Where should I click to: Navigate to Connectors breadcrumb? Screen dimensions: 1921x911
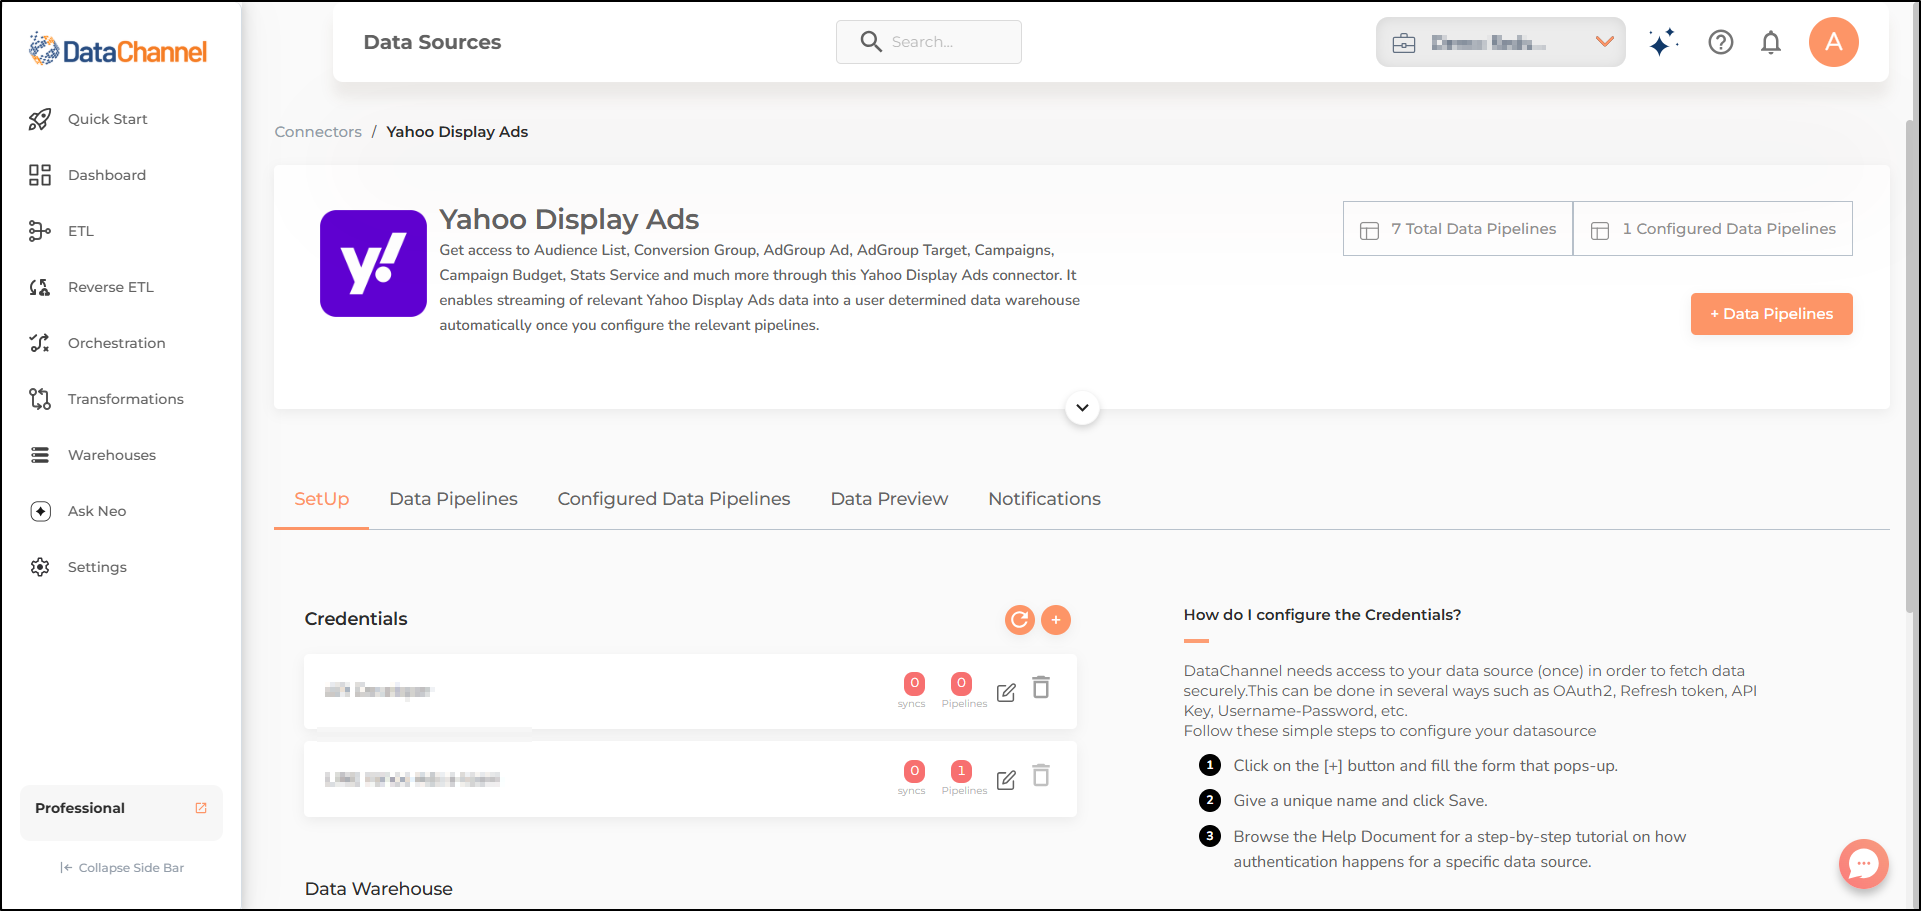click(x=318, y=132)
